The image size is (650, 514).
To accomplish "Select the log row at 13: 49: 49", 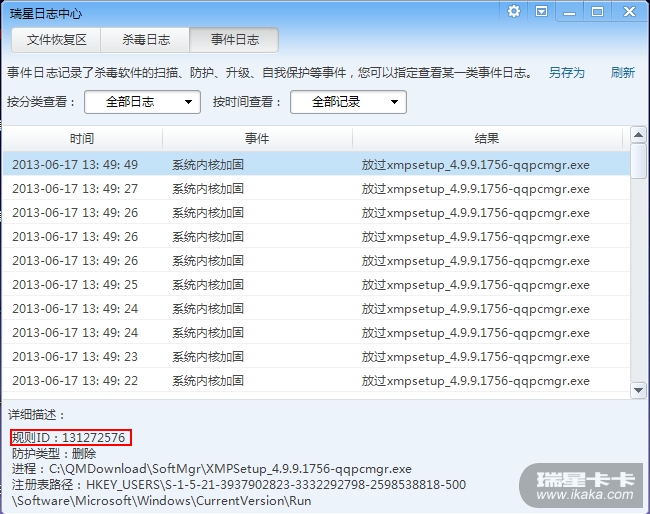I will click(x=316, y=165).
